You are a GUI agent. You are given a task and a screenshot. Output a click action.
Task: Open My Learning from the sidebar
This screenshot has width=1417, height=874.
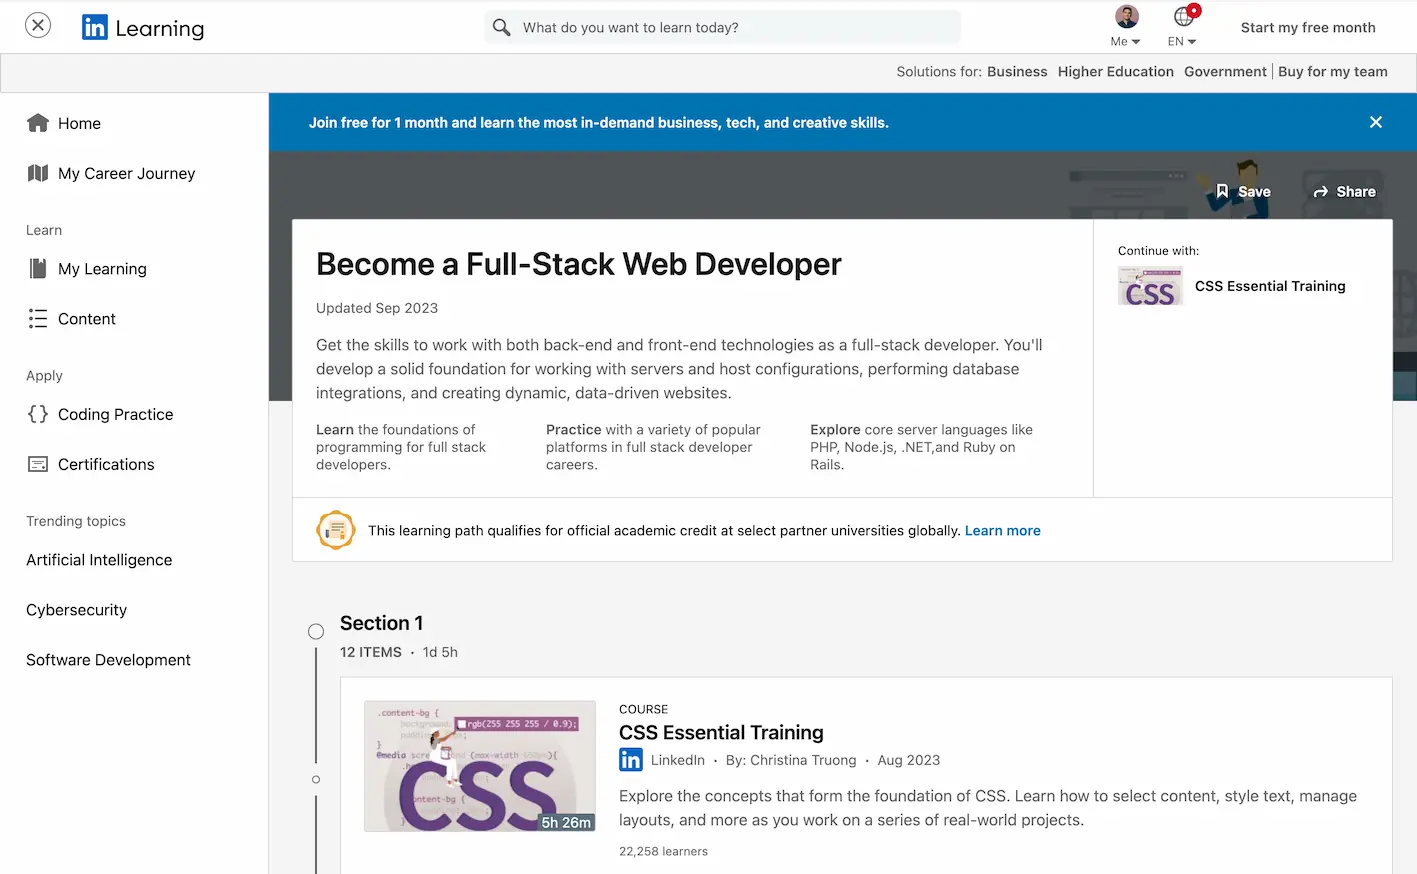pyautogui.click(x=37, y=268)
